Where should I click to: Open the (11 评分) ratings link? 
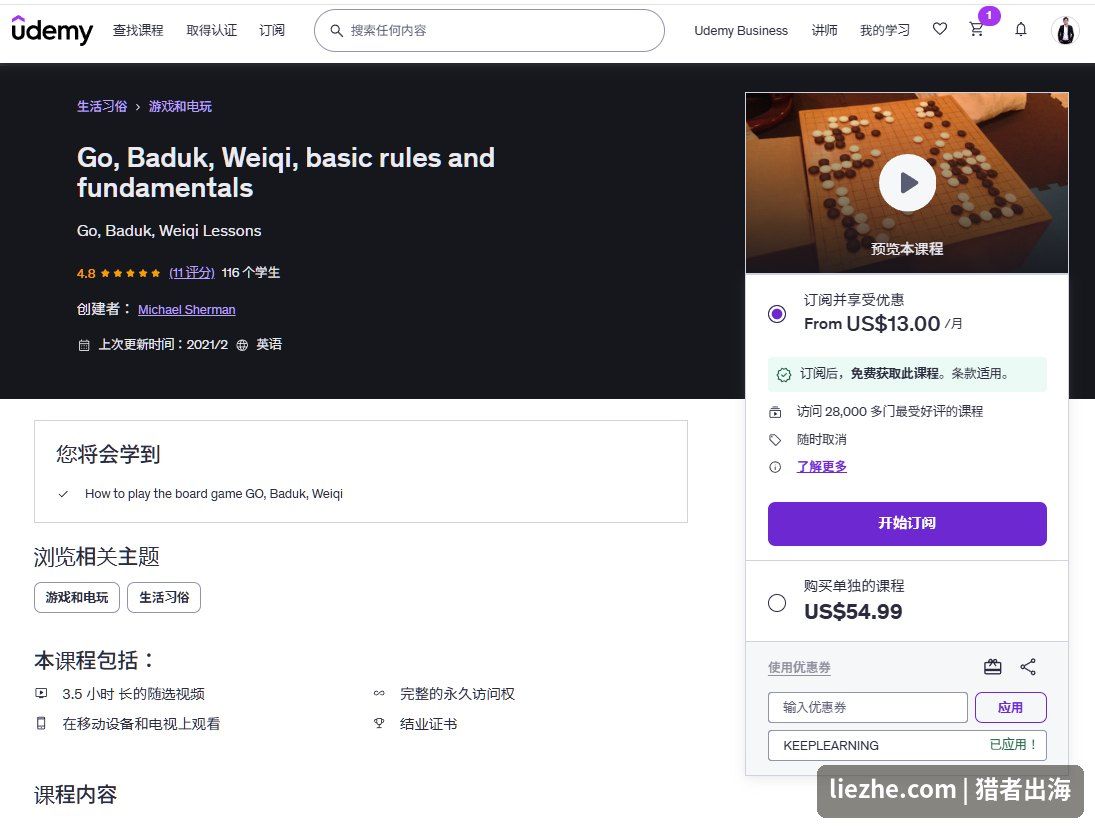191,272
